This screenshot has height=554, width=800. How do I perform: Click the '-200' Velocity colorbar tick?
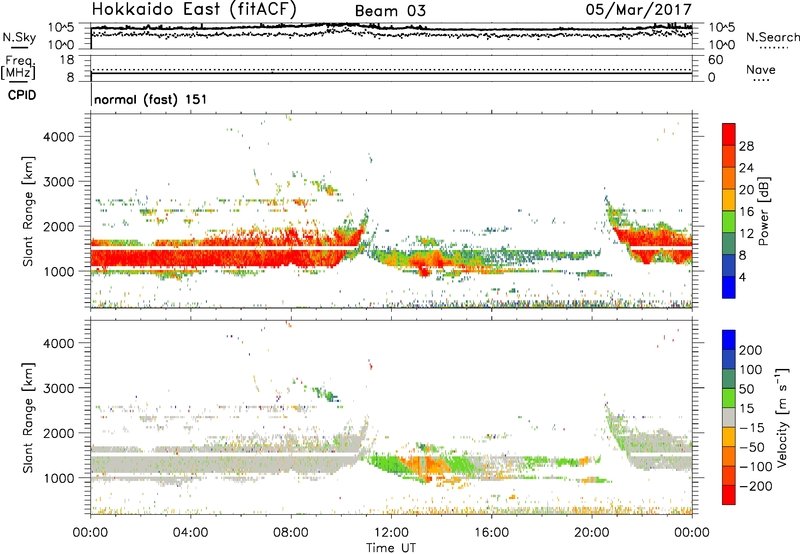coord(756,486)
